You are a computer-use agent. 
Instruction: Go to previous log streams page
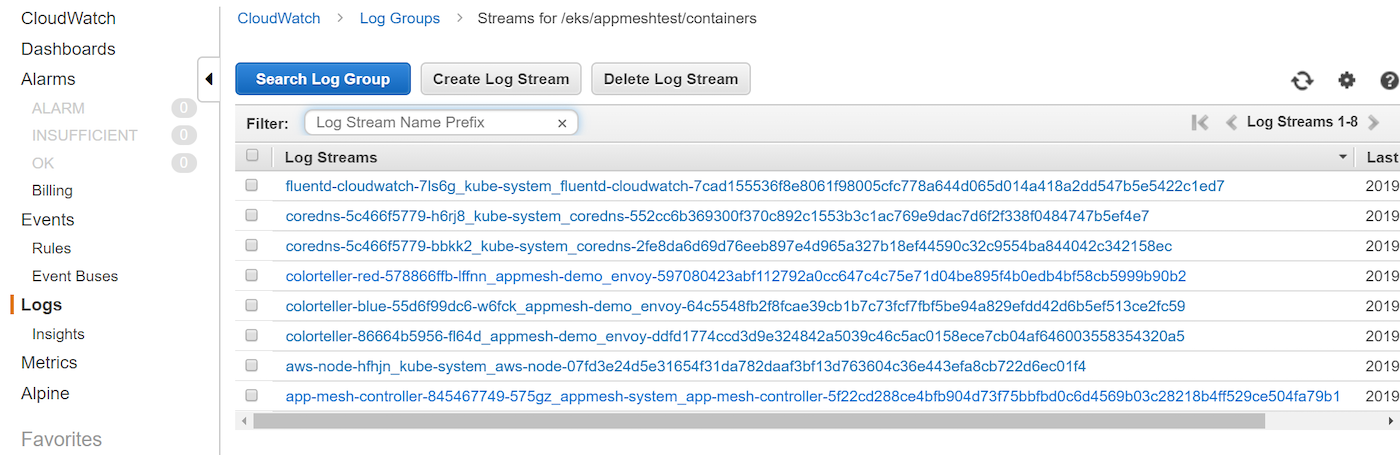(1231, 122)
